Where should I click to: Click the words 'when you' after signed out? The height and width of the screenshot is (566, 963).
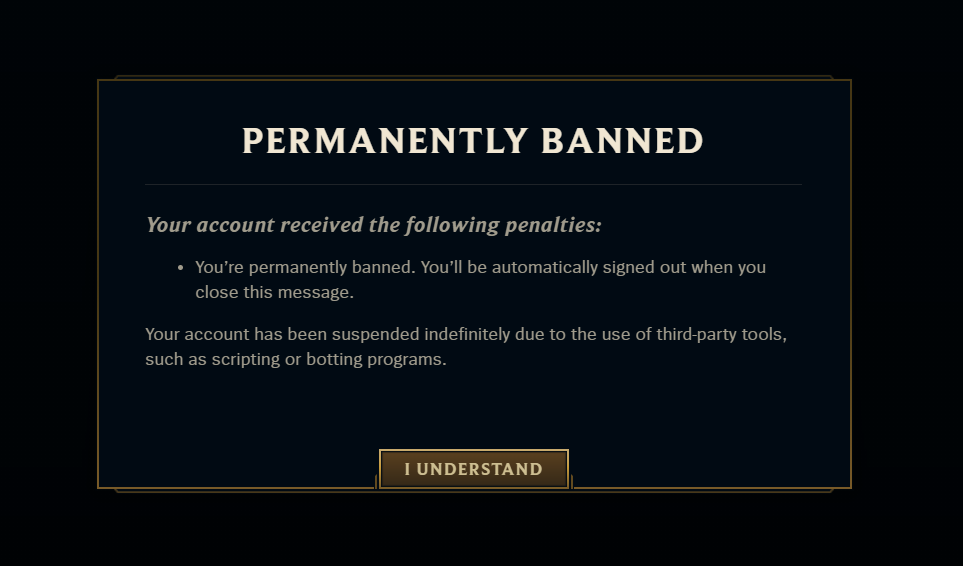point(728,268)
